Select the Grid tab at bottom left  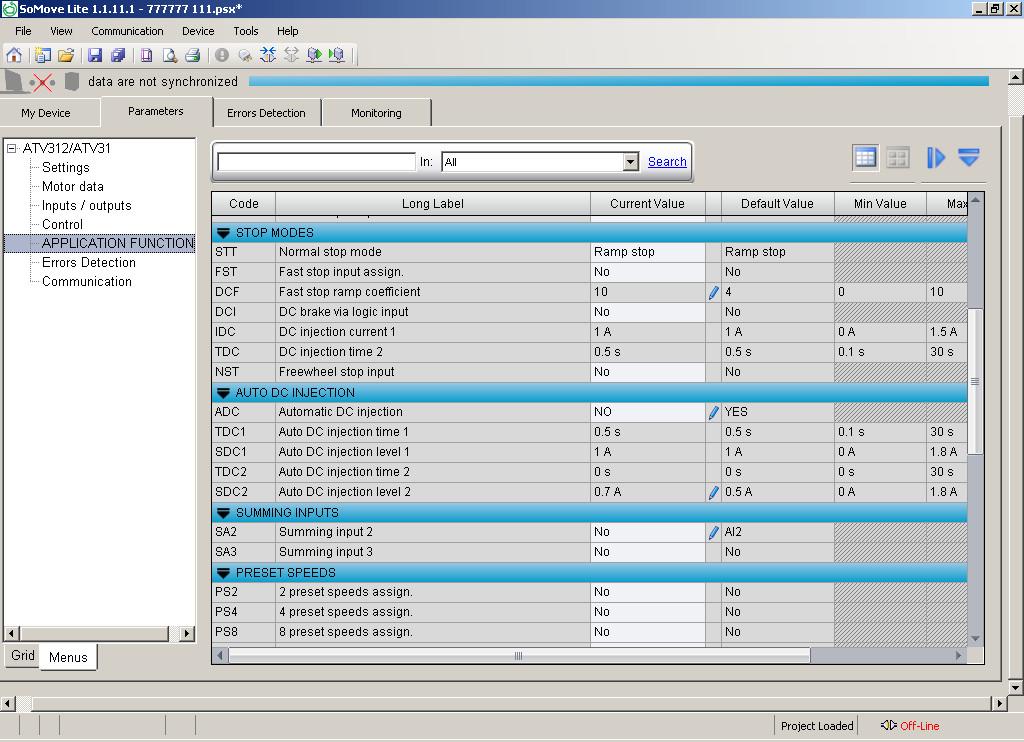point(23,655)
